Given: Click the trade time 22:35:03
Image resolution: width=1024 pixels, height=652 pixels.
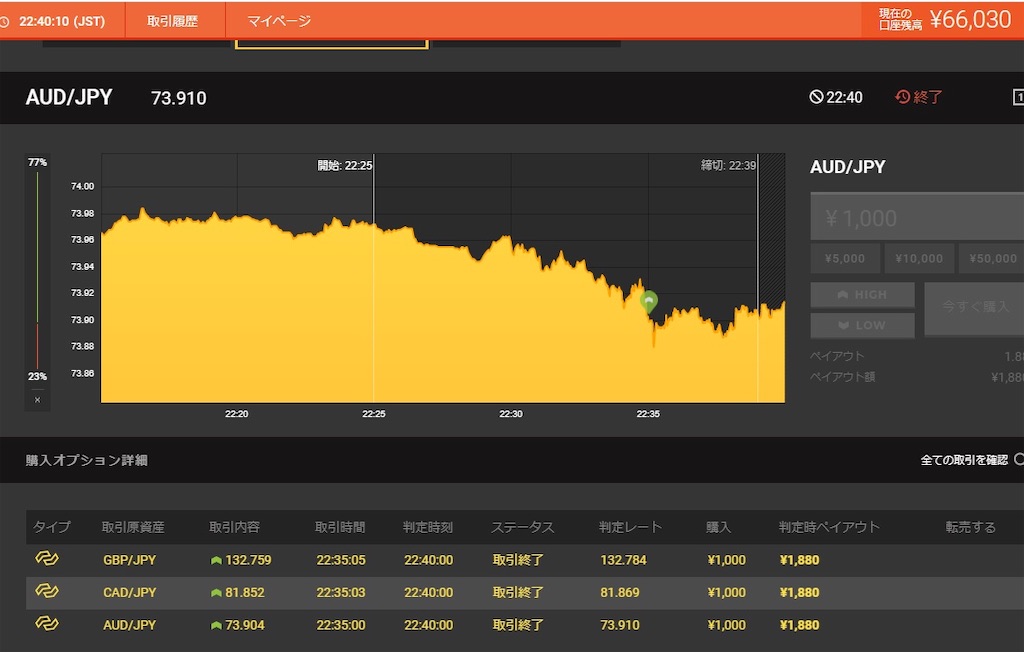Looking at the screenshot, I should (x=341, y=593).
